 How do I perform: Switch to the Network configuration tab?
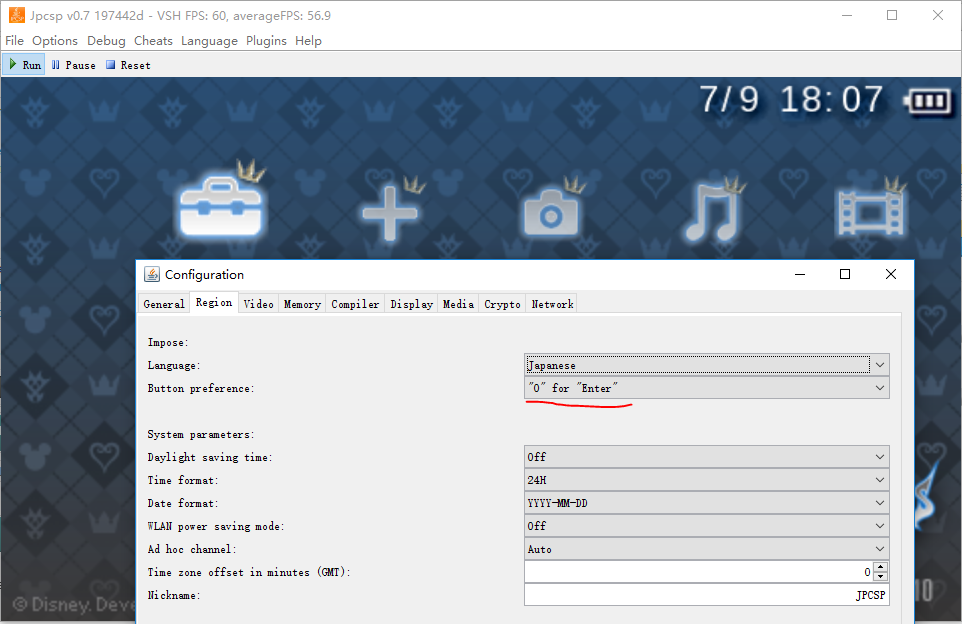(552, 304)
